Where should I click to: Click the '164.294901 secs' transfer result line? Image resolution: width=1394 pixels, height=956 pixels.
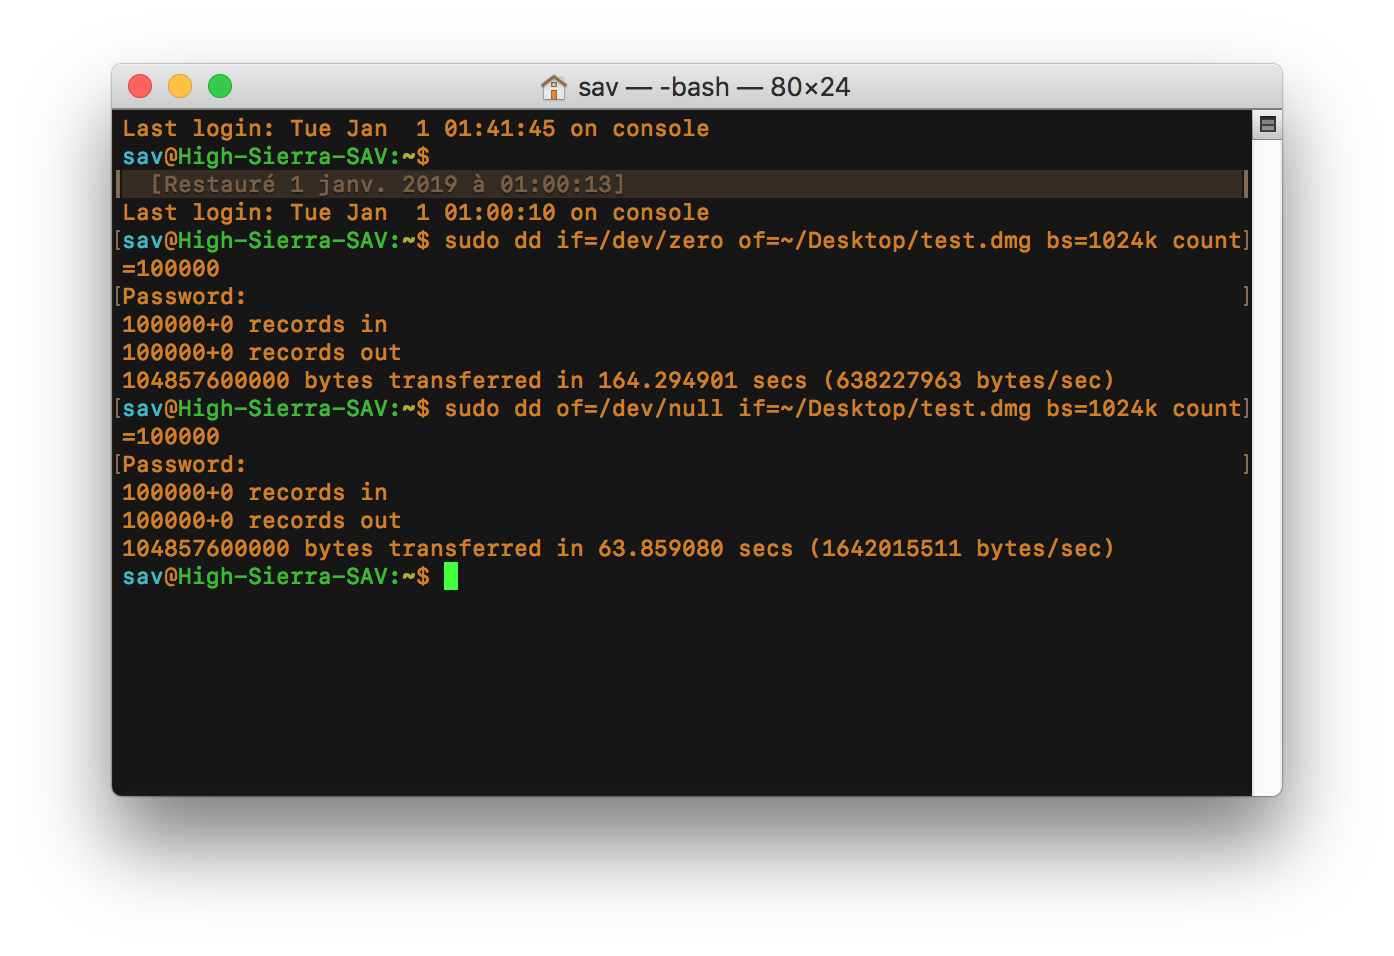pos(618,380)
